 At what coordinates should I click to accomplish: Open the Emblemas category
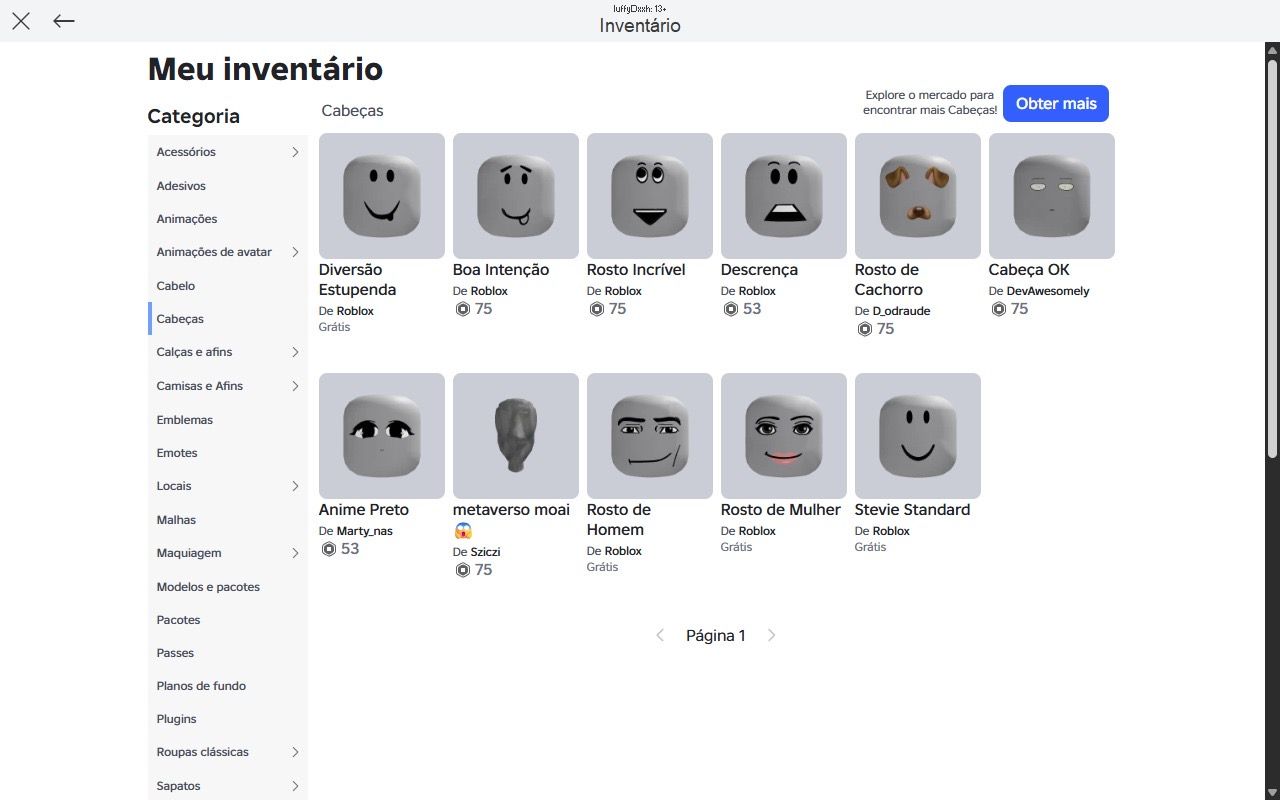pos(228,420)
